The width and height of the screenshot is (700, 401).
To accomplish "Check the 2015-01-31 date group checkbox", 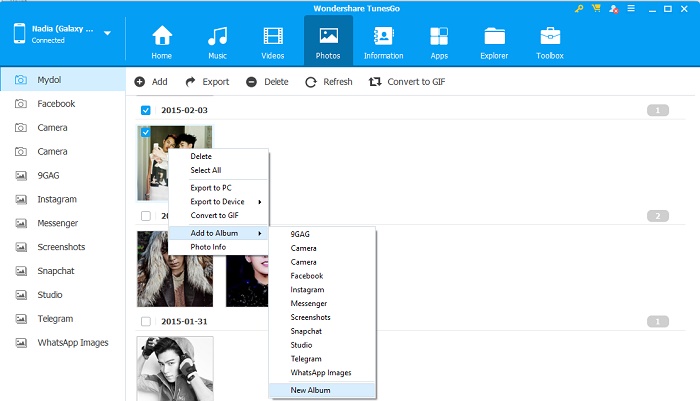I will pyautogui.click(x=147, y=322).
